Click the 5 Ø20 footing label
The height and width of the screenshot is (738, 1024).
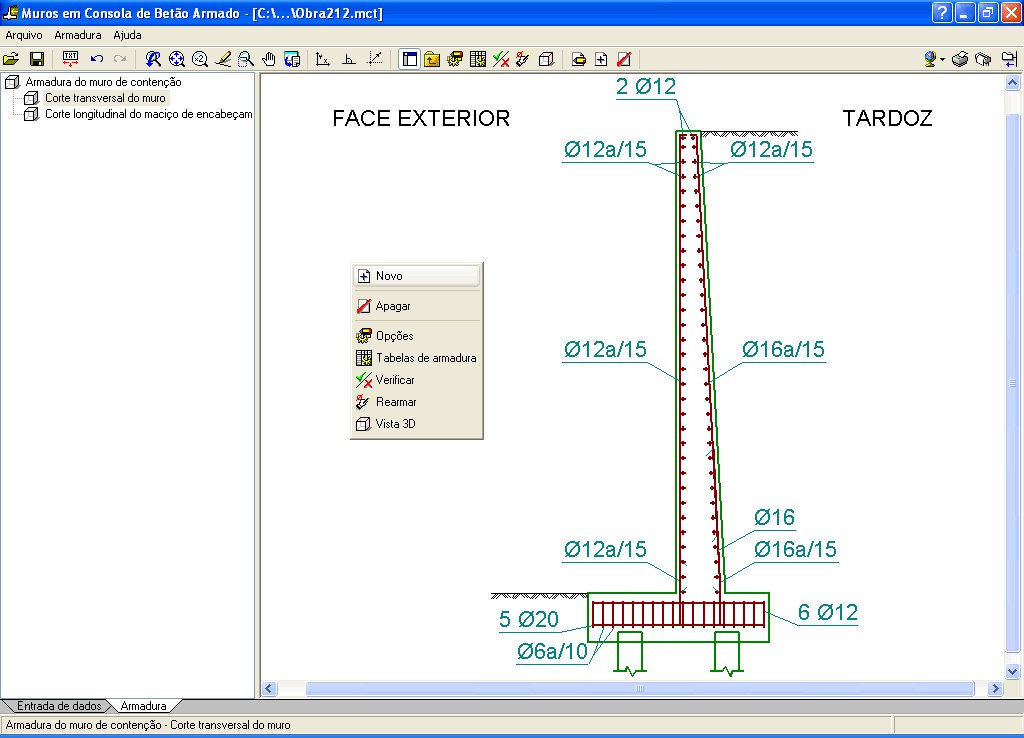[x=528, y=619]
